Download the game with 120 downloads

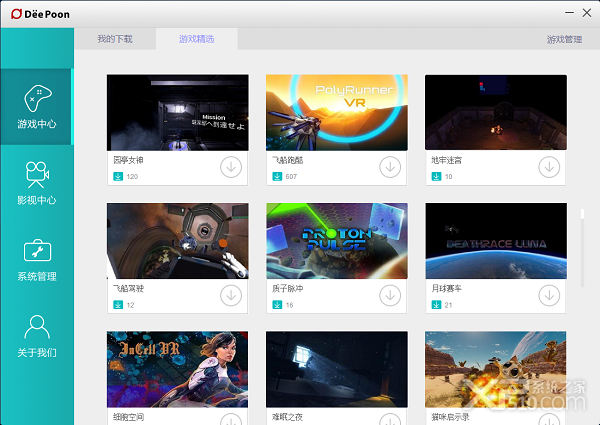tap(231, 167)
